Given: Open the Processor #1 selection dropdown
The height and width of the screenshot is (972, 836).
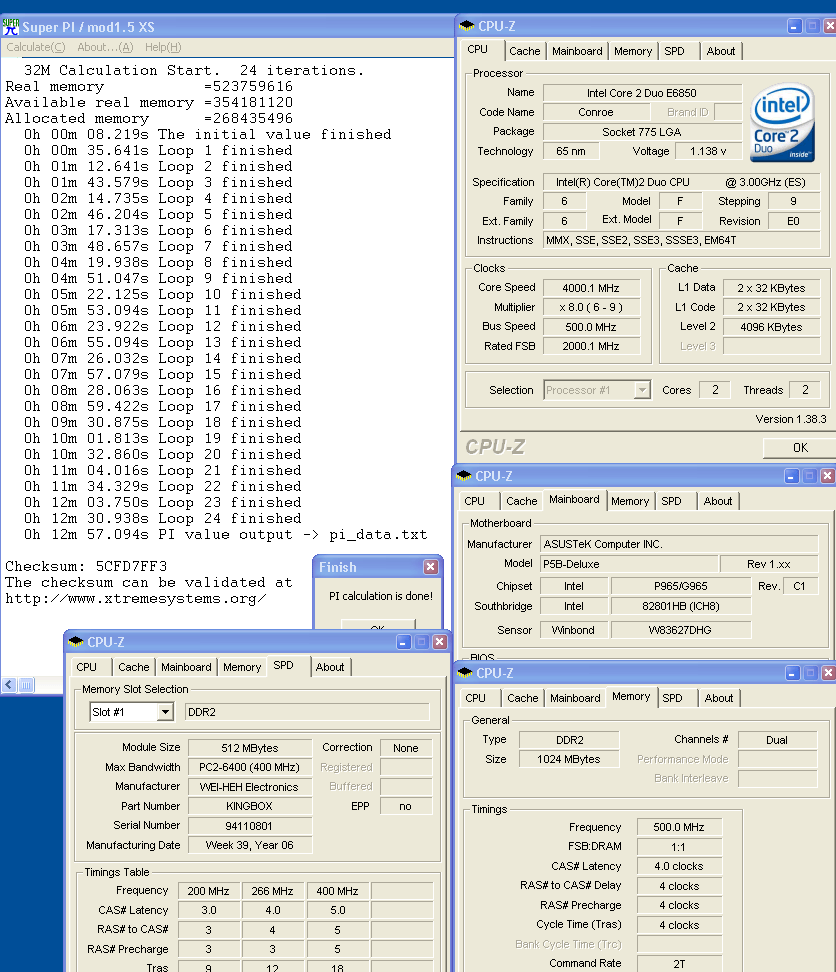Looking at the screenshot, I should (x=642, y=390).
